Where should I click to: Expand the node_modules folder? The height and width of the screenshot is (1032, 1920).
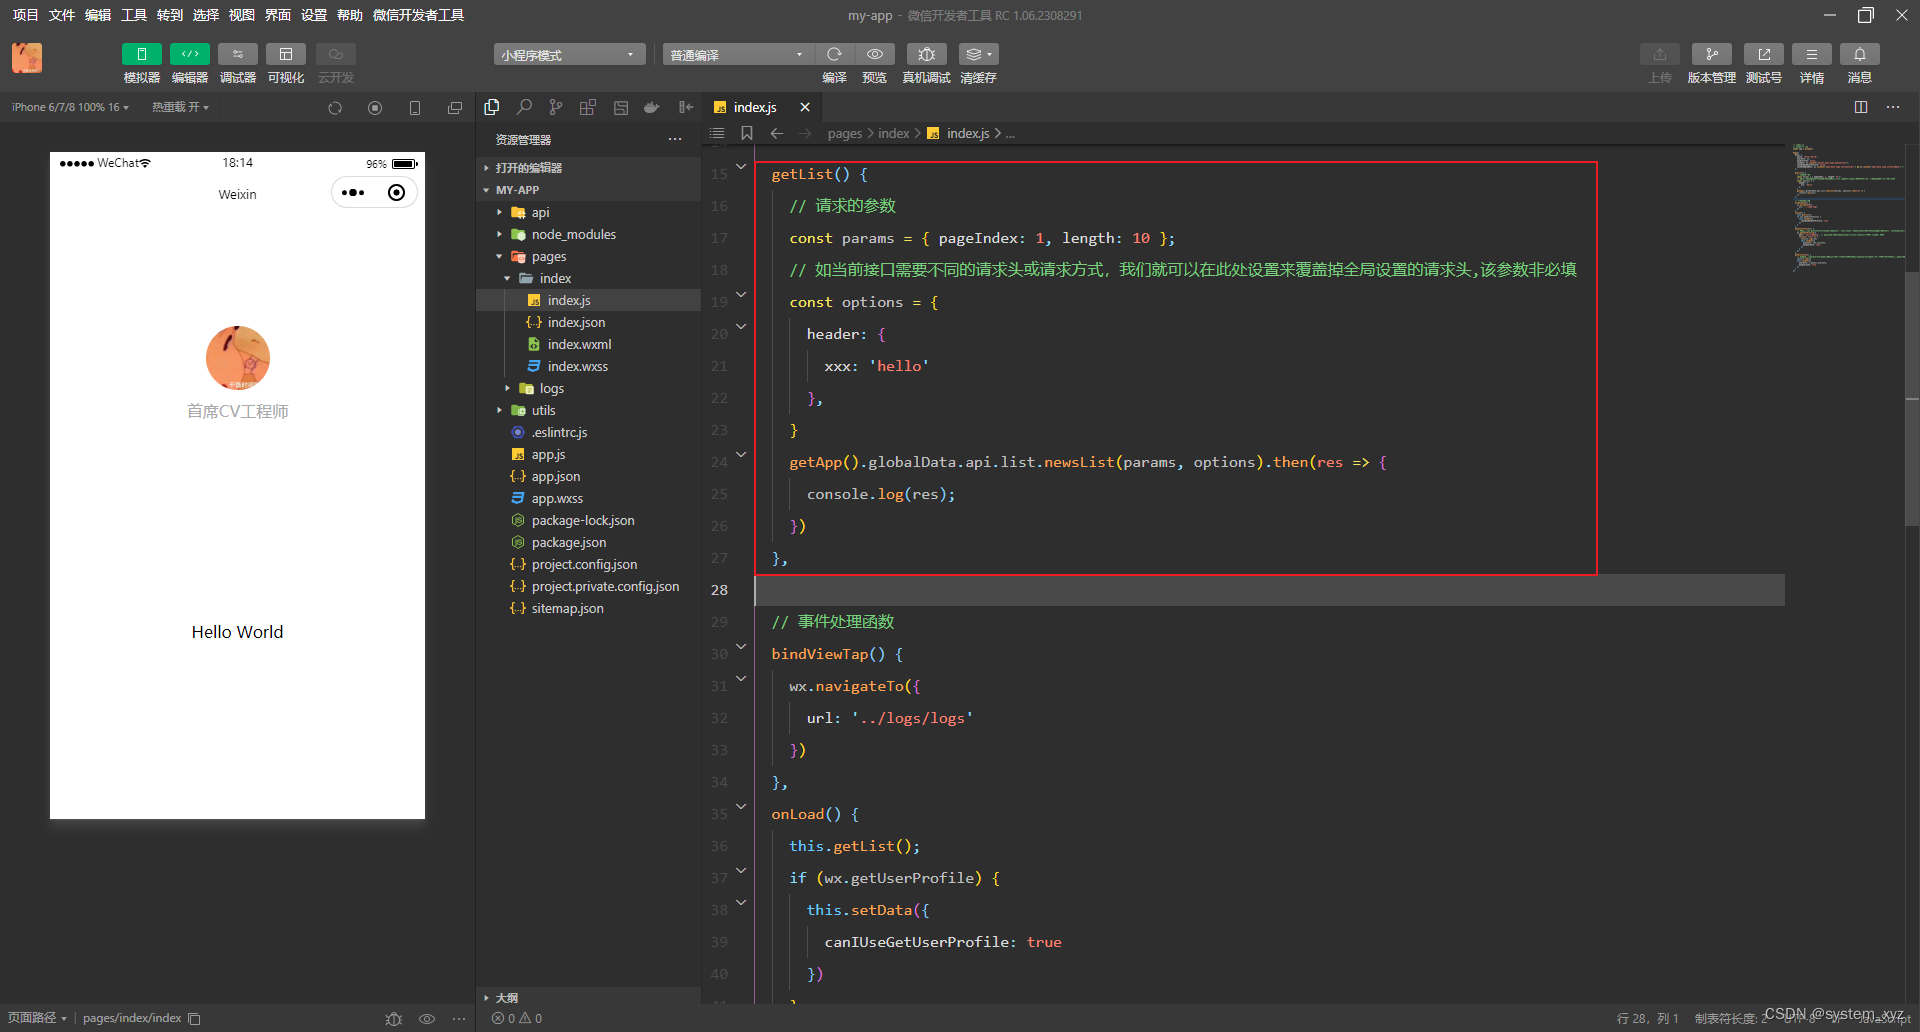[589, 234]
